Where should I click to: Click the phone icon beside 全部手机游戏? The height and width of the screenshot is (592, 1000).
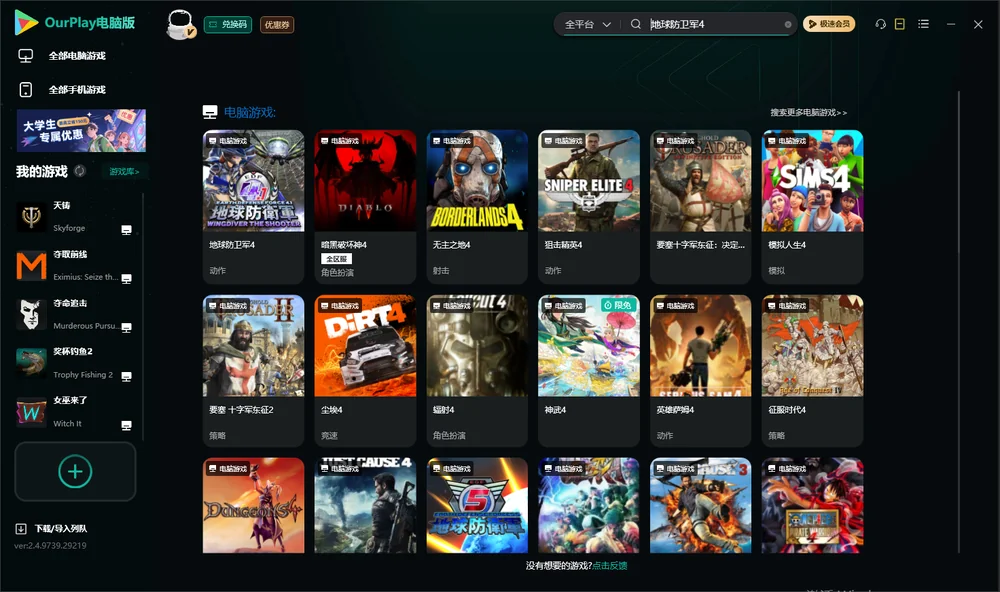click(26, 89)
